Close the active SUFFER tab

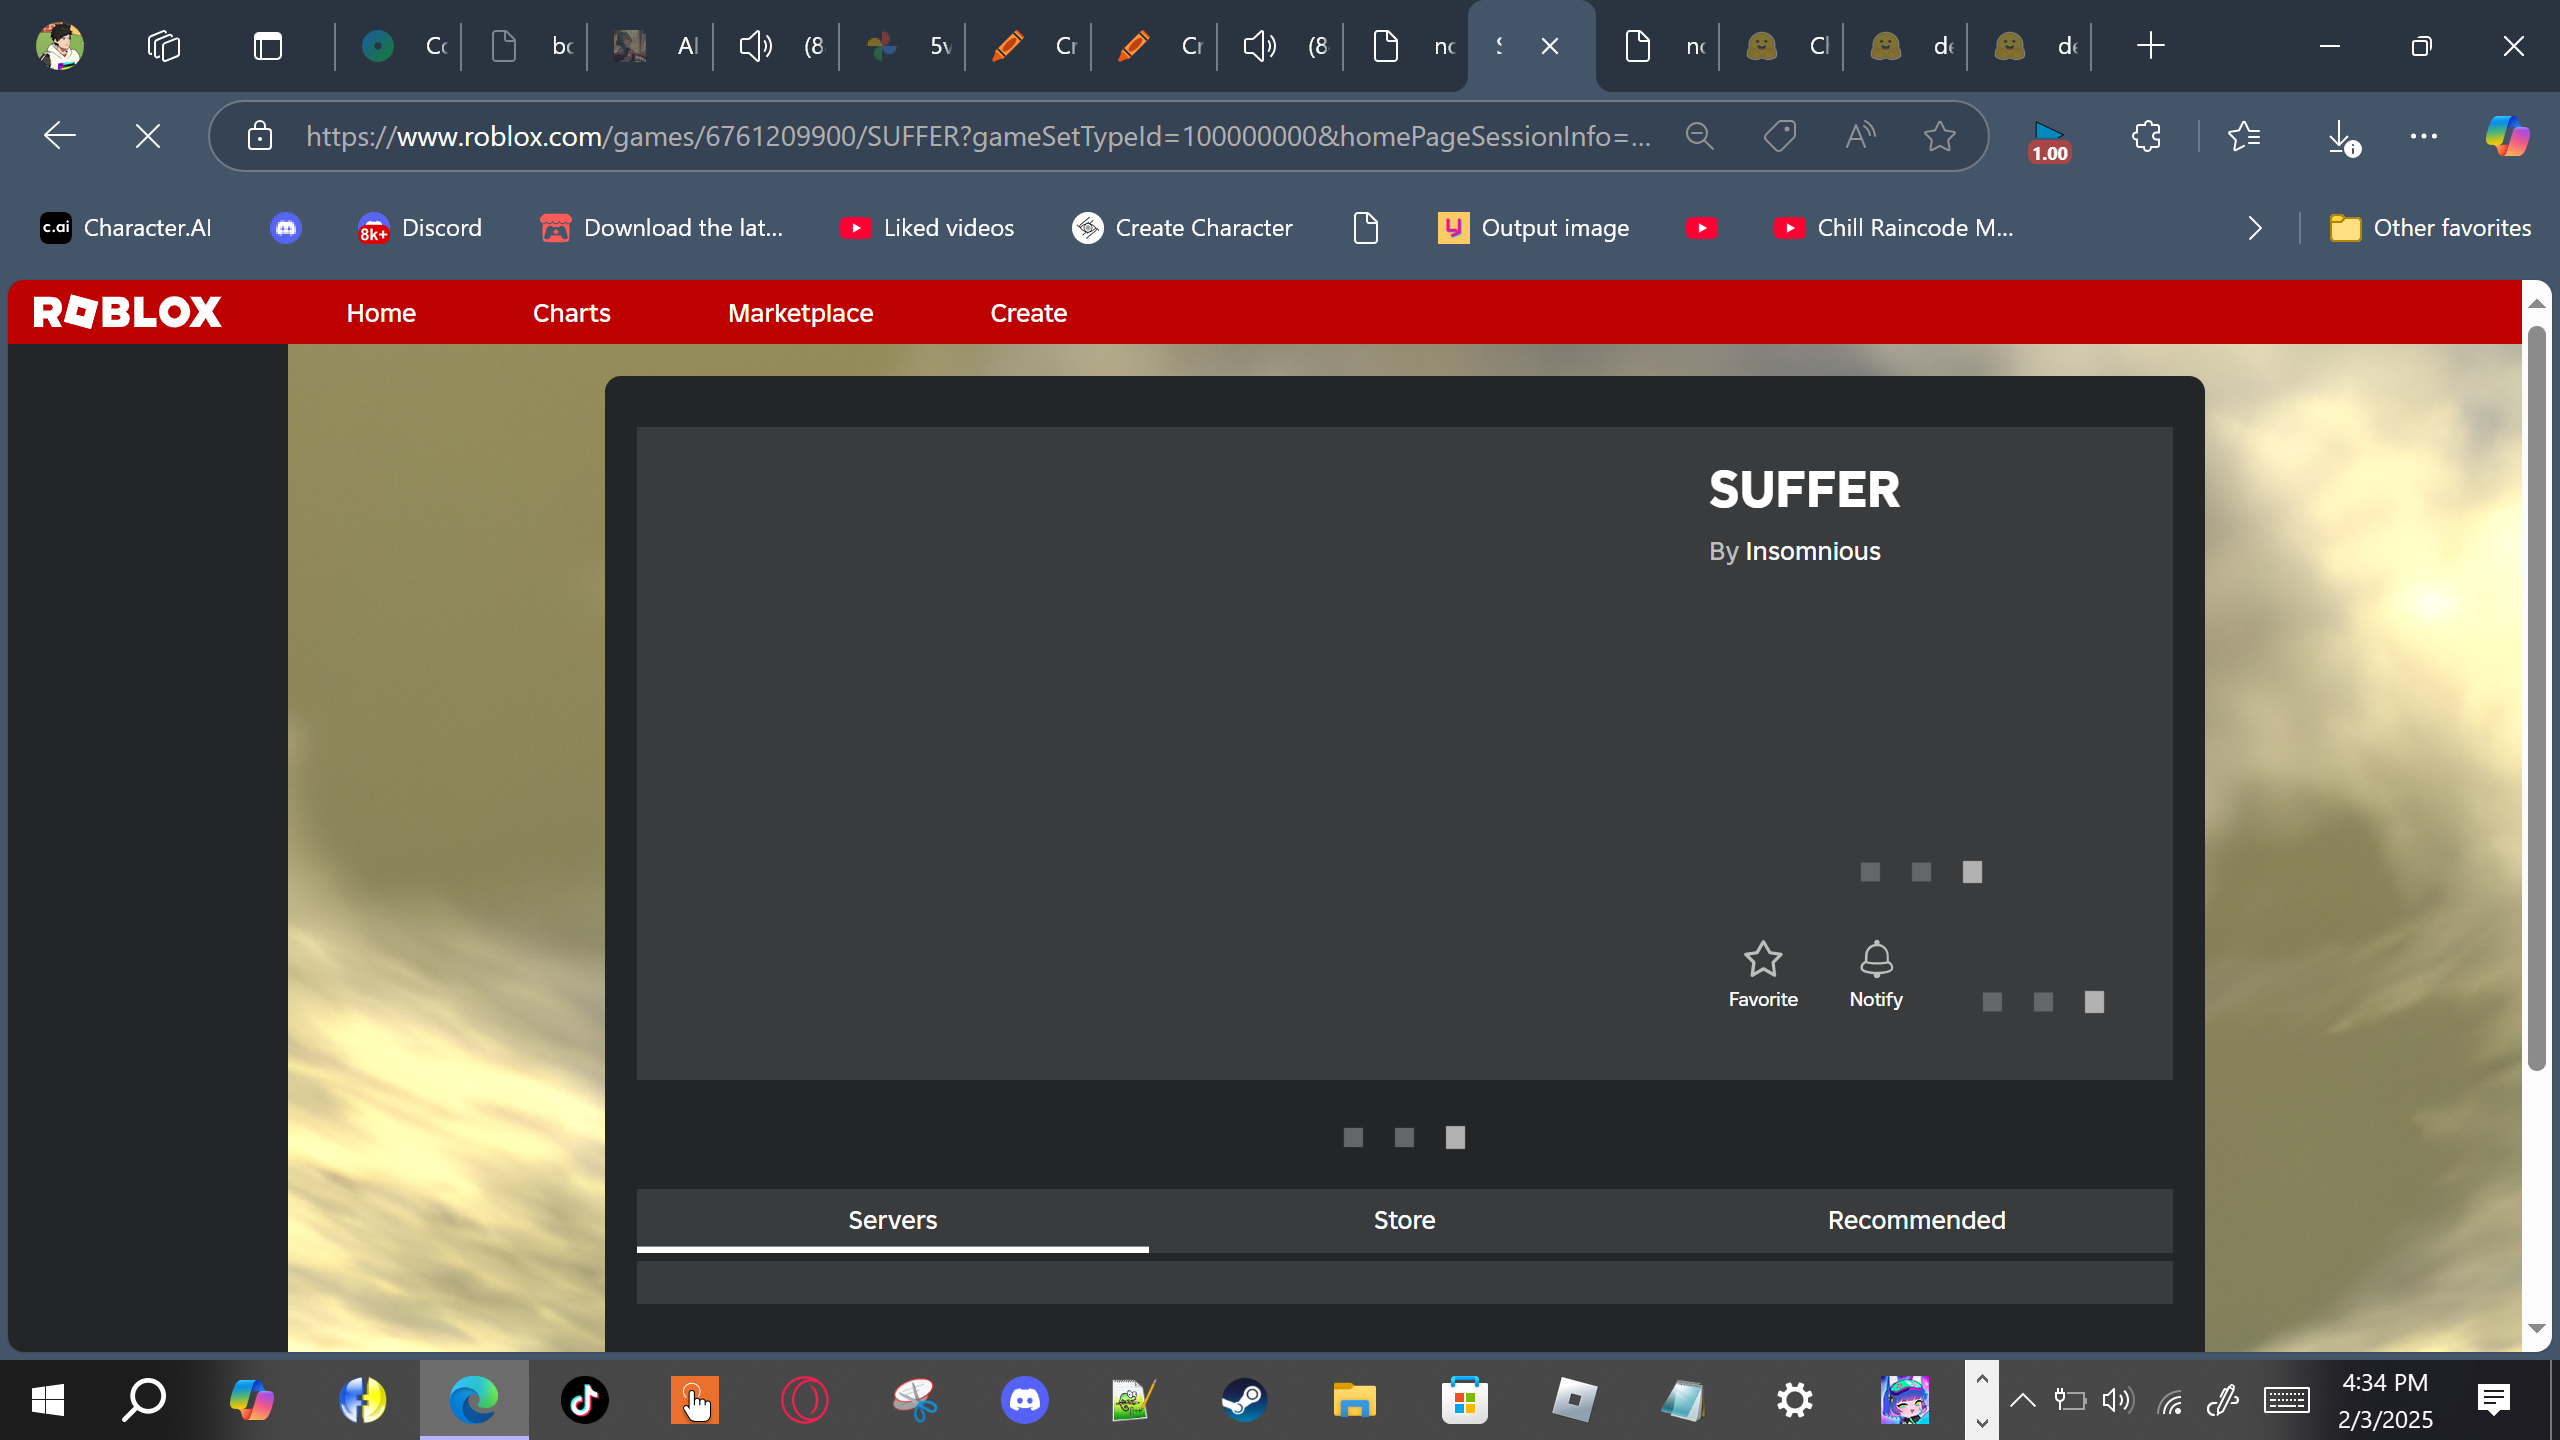pos(1550,46)
